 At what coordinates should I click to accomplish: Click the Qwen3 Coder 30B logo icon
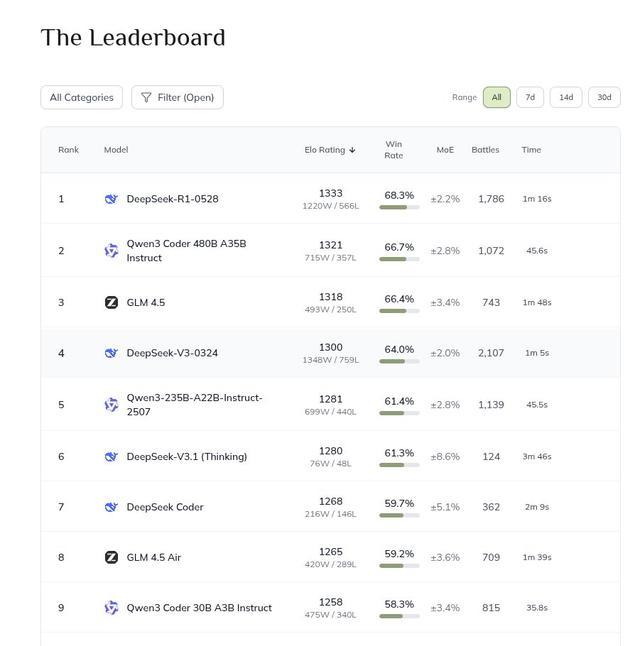[111, 608]
